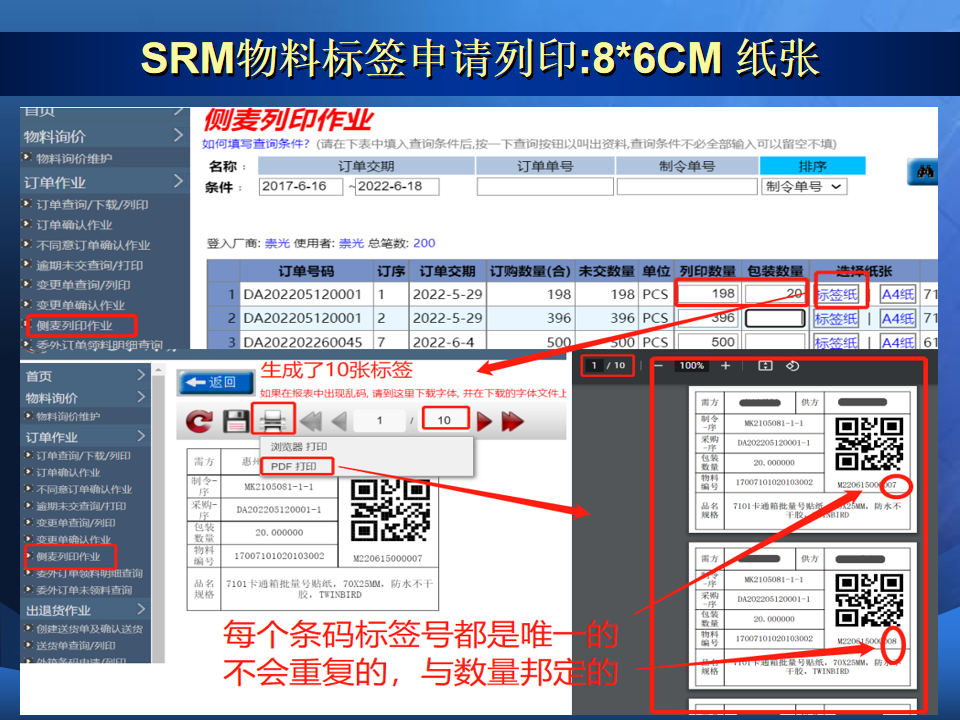This screenshot has width=960, height=720.
Task: Click the 订单单号 condition input field
Action: [x=545, y=187]
